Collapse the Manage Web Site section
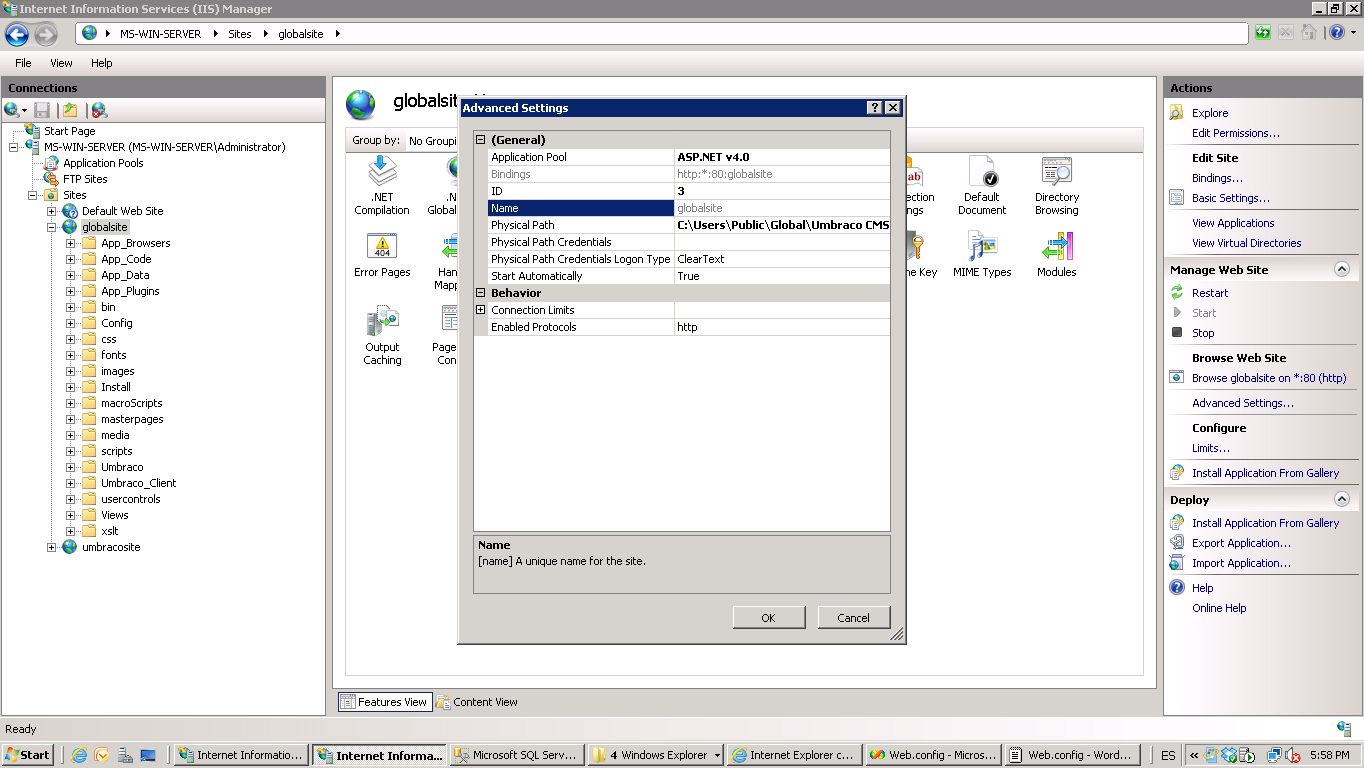The width and height of the screenshot is (1364, 768). tap(1342, 269)
